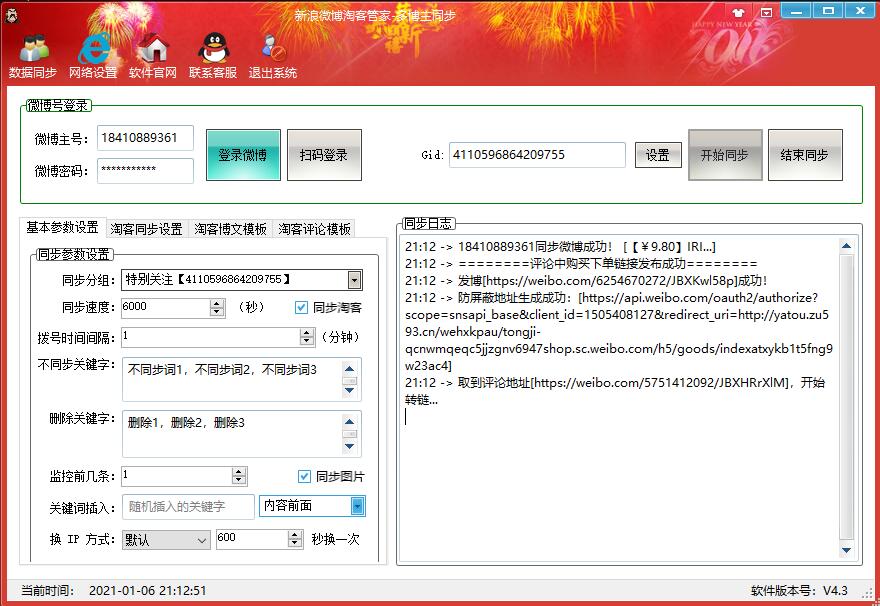The image size is (880, 606).
Task: Minimize the application window
Action: [796, 11]
